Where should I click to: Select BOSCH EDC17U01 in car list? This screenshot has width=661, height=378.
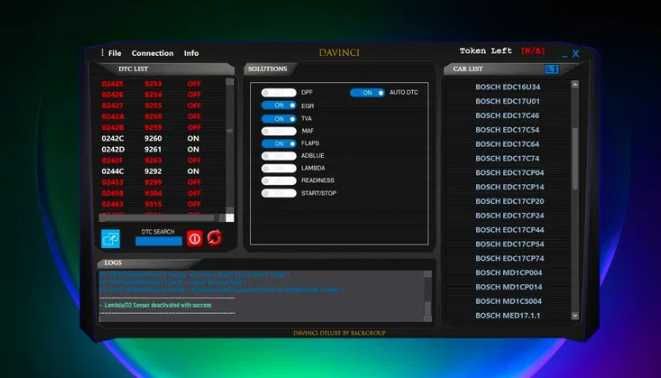[508, 101]
